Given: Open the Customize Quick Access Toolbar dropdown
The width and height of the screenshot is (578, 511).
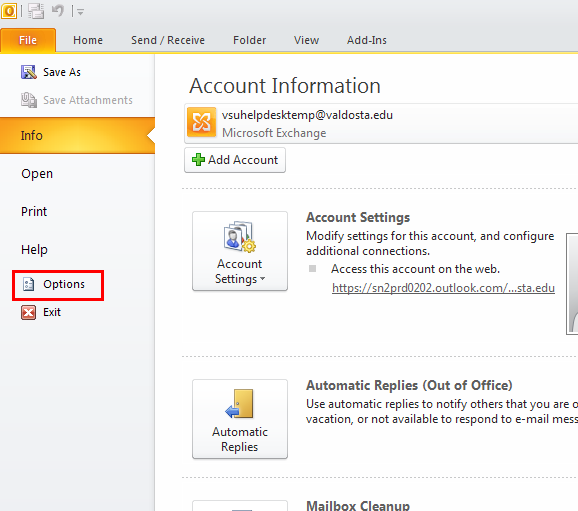Looking at the screenshot, I should click(81, 12).
